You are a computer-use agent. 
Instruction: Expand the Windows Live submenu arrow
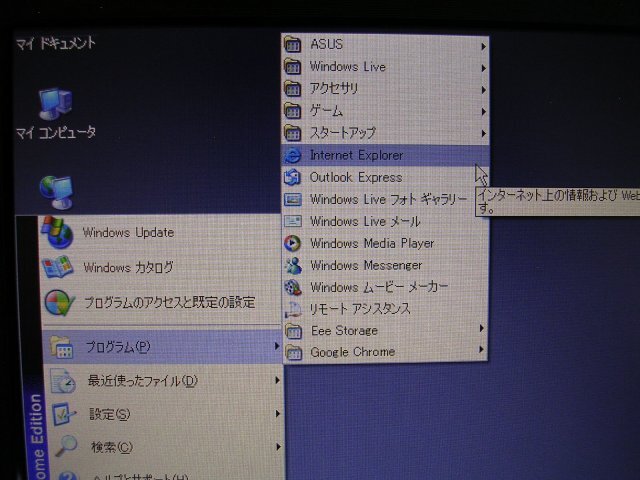[483, 68]
